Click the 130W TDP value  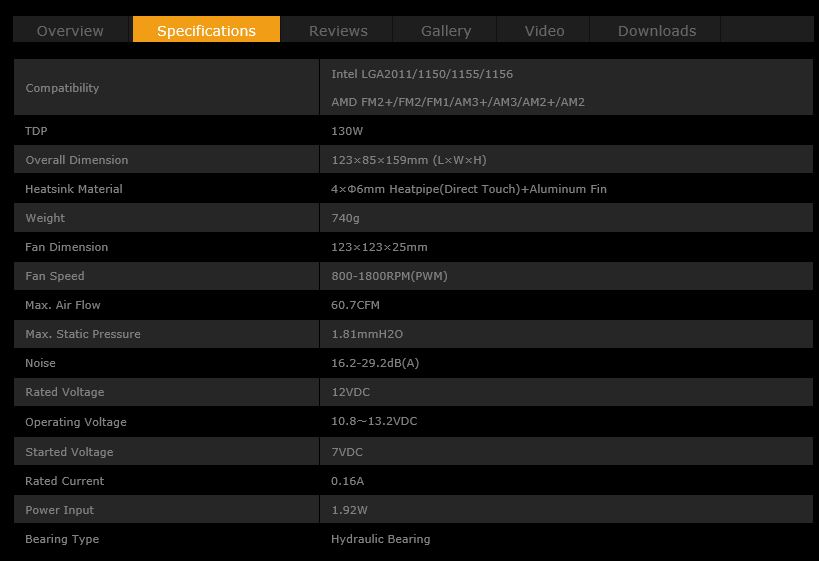[347, 131]
